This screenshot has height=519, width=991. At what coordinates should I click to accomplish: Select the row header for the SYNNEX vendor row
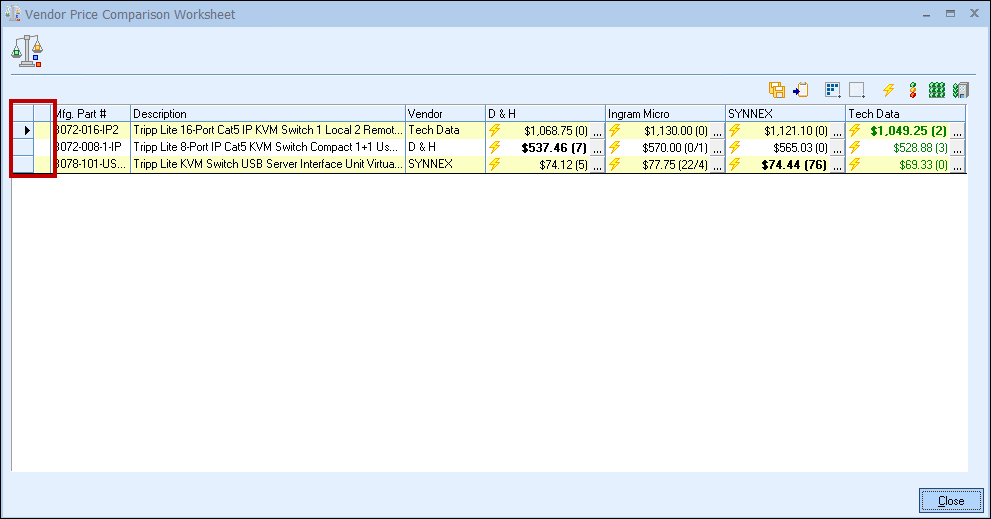(23, 164)
